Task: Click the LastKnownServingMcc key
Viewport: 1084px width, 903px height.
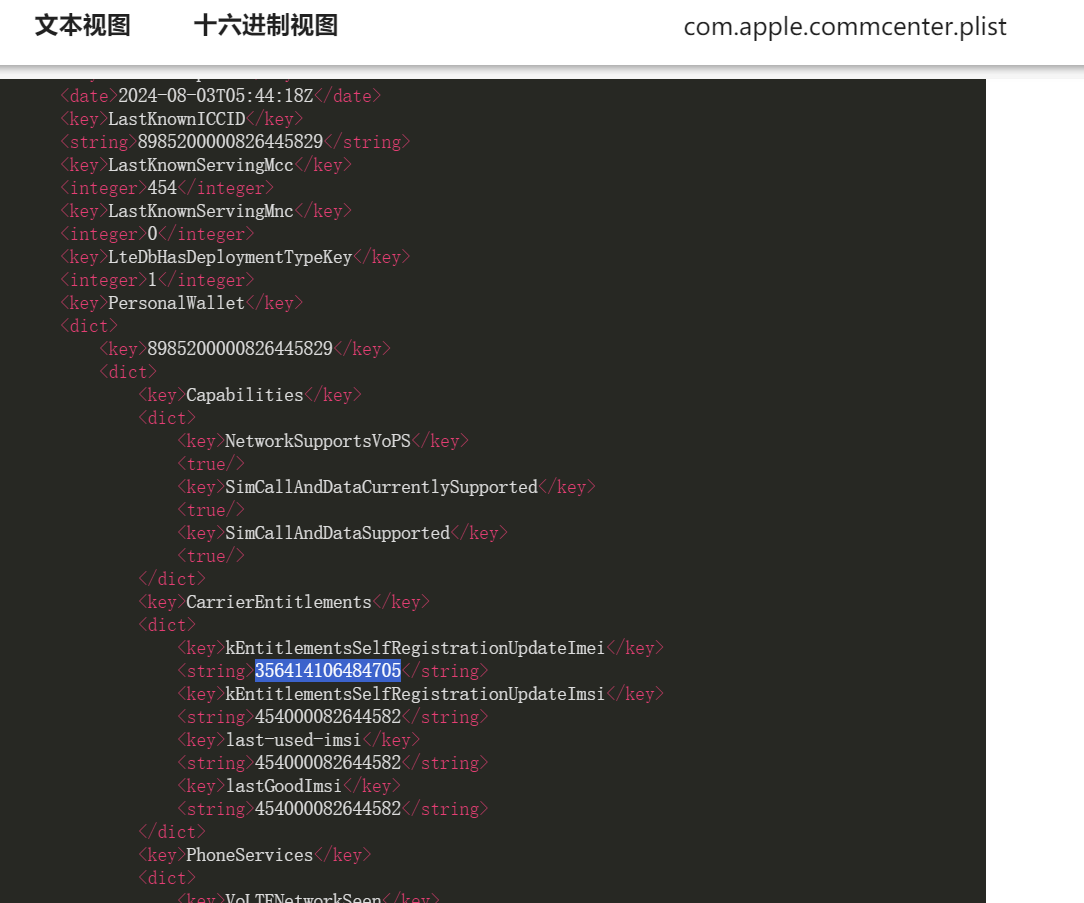Action: [x=200, y=165]
